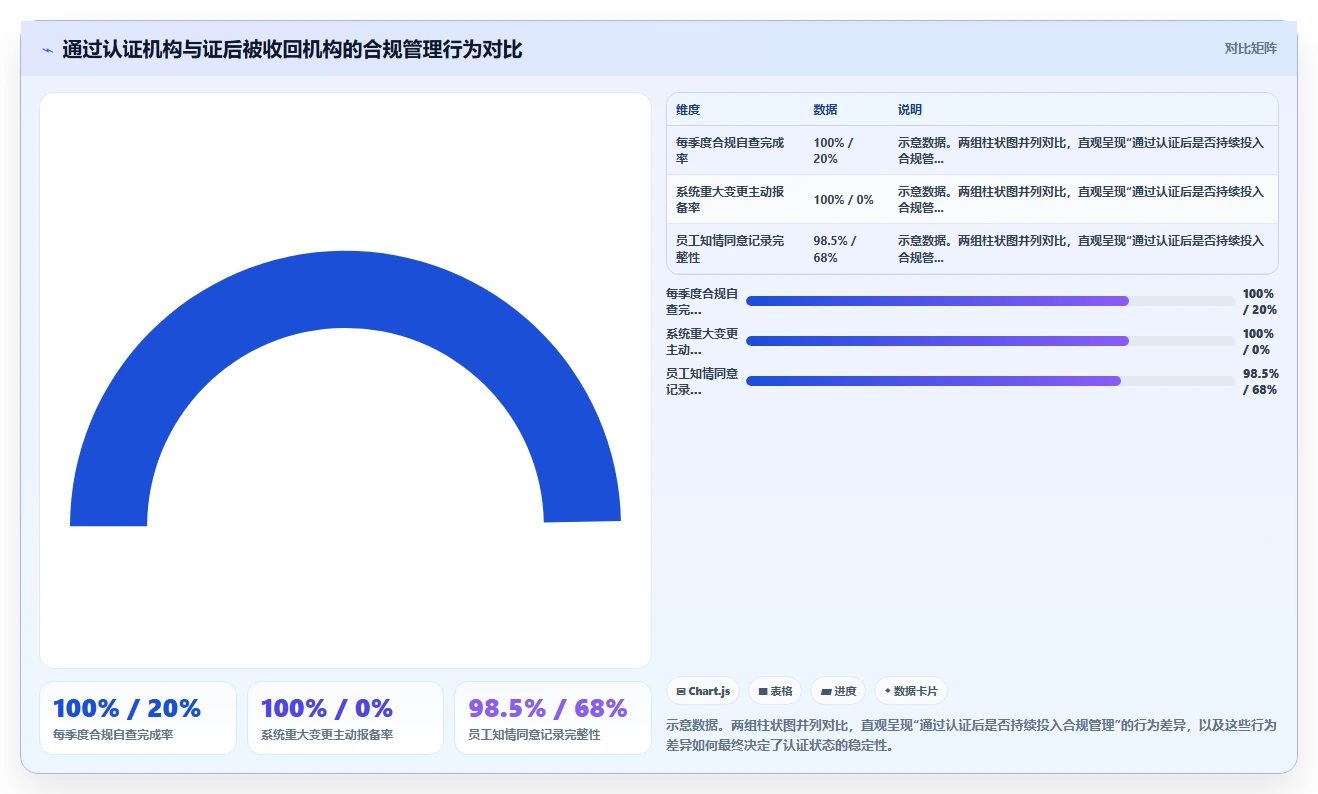Click the dashboard title 通过认证机构与证后被收回机构
1318x794 pixels.
(292, 49)
